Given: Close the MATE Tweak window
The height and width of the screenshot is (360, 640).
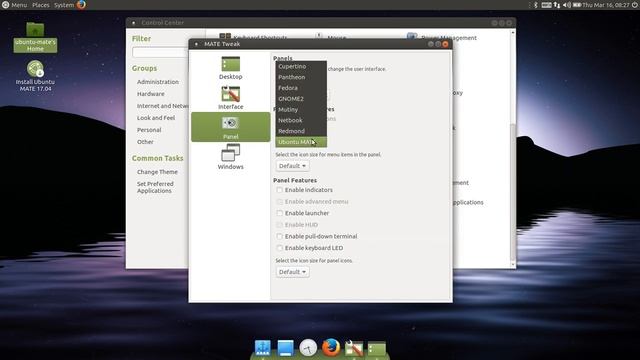Looking at the screenshot, I should click(445, 44).
